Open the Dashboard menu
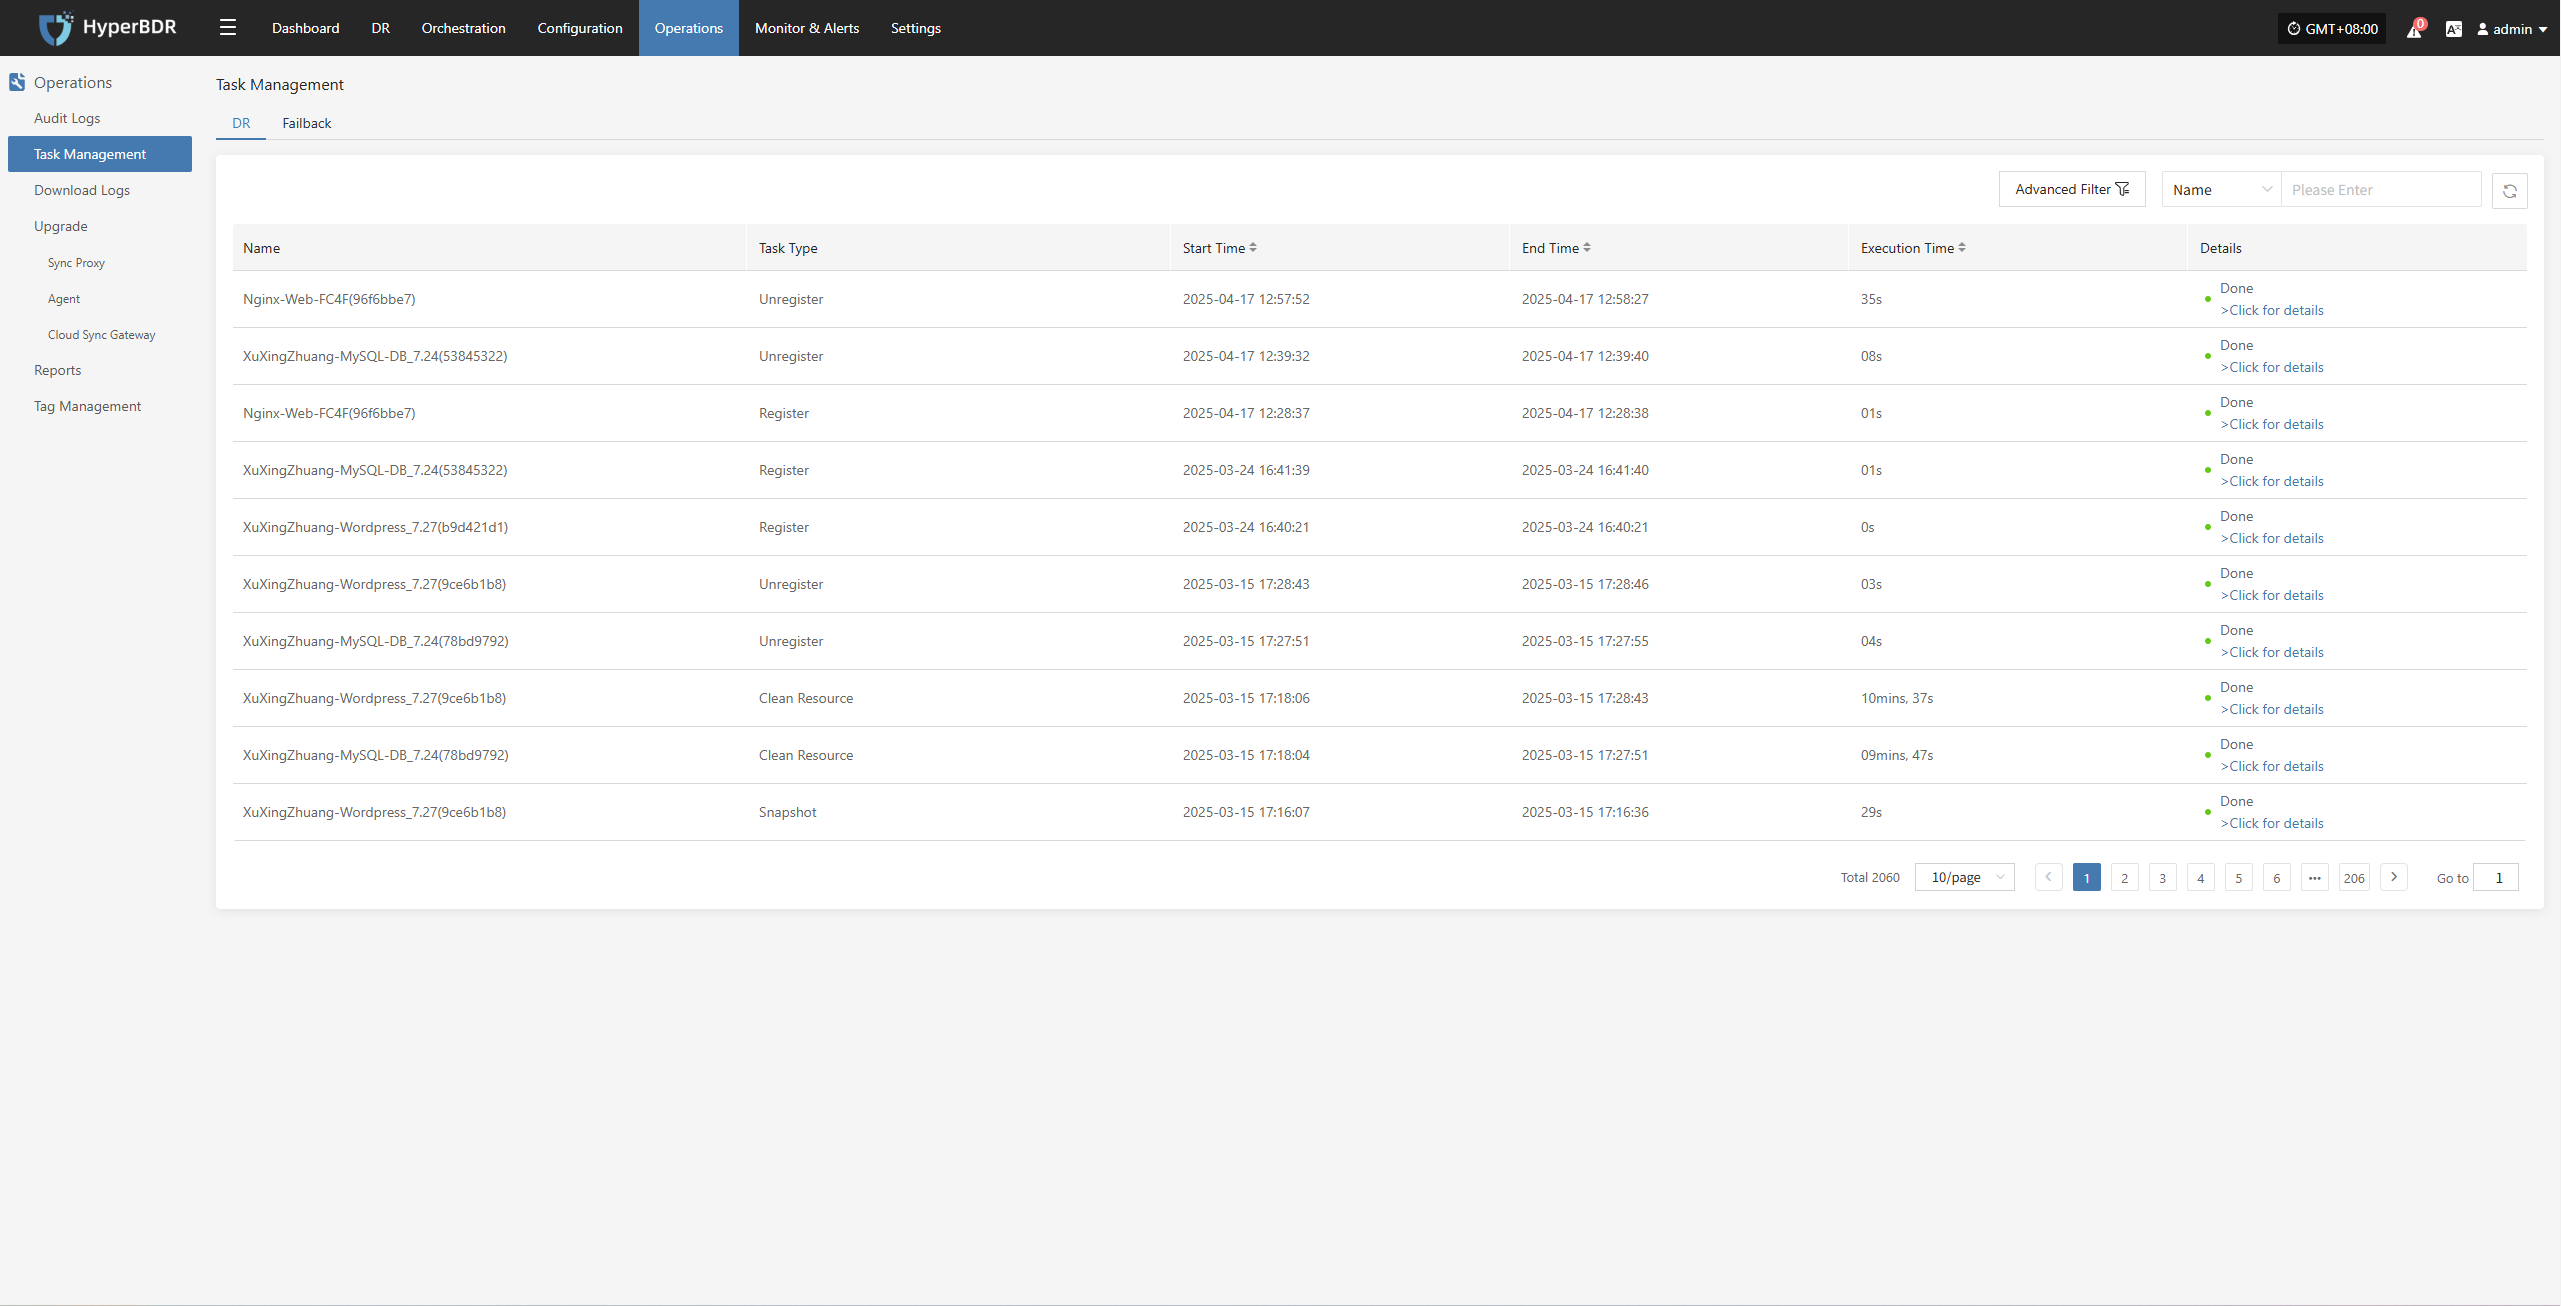The height and width of the screenshot is (1306, 2561). (305, 28)
